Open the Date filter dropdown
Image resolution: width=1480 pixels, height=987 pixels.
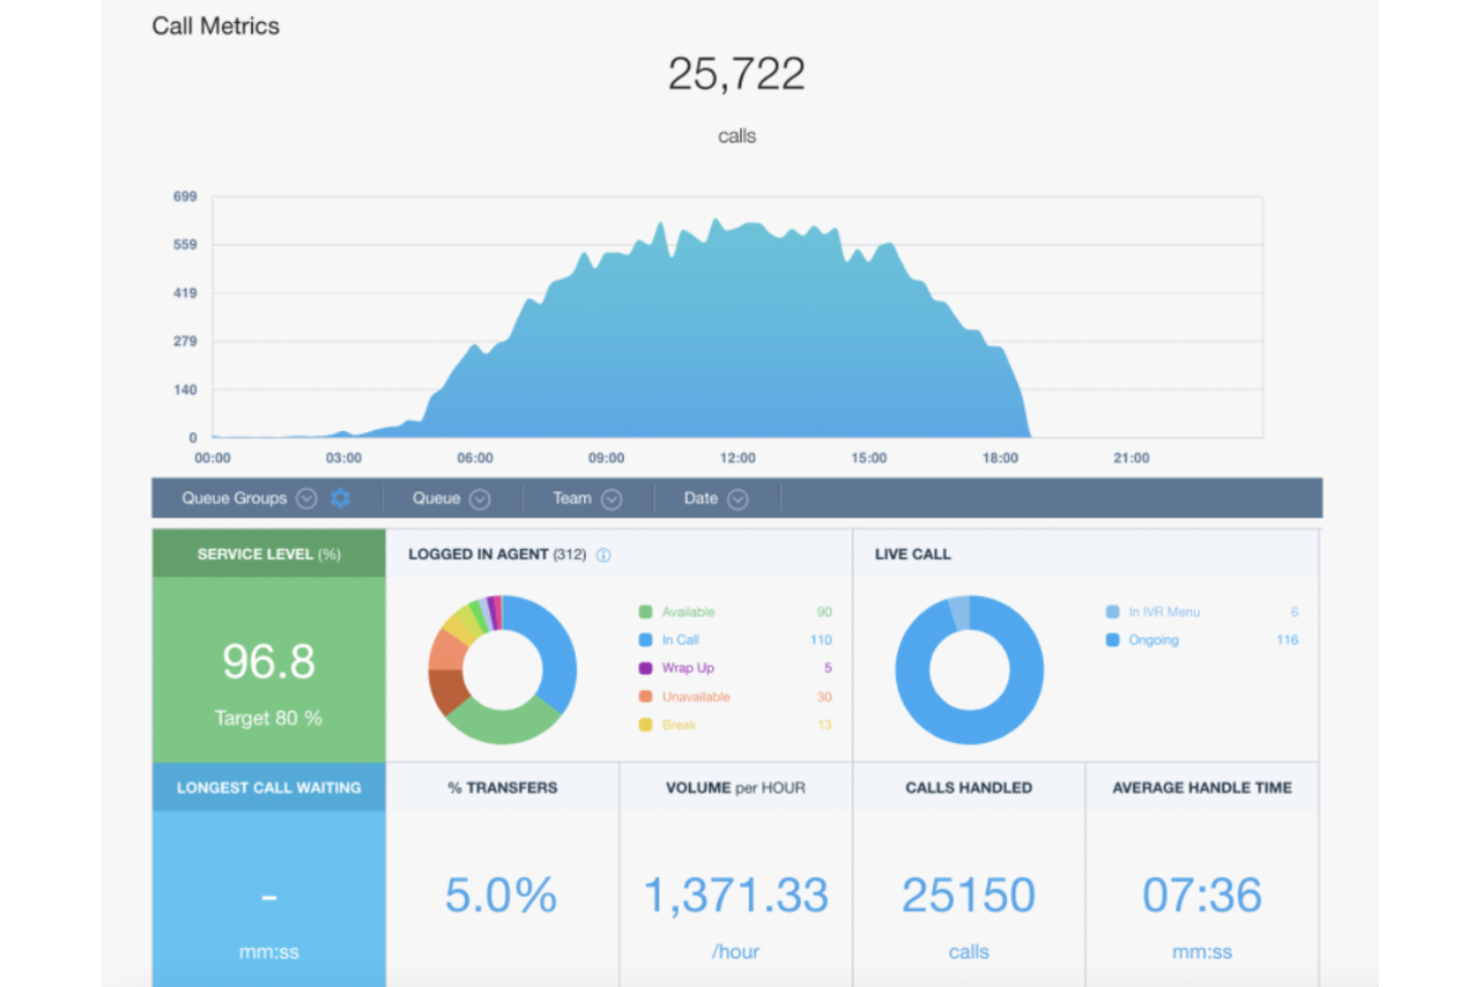[x=739, y=498]
